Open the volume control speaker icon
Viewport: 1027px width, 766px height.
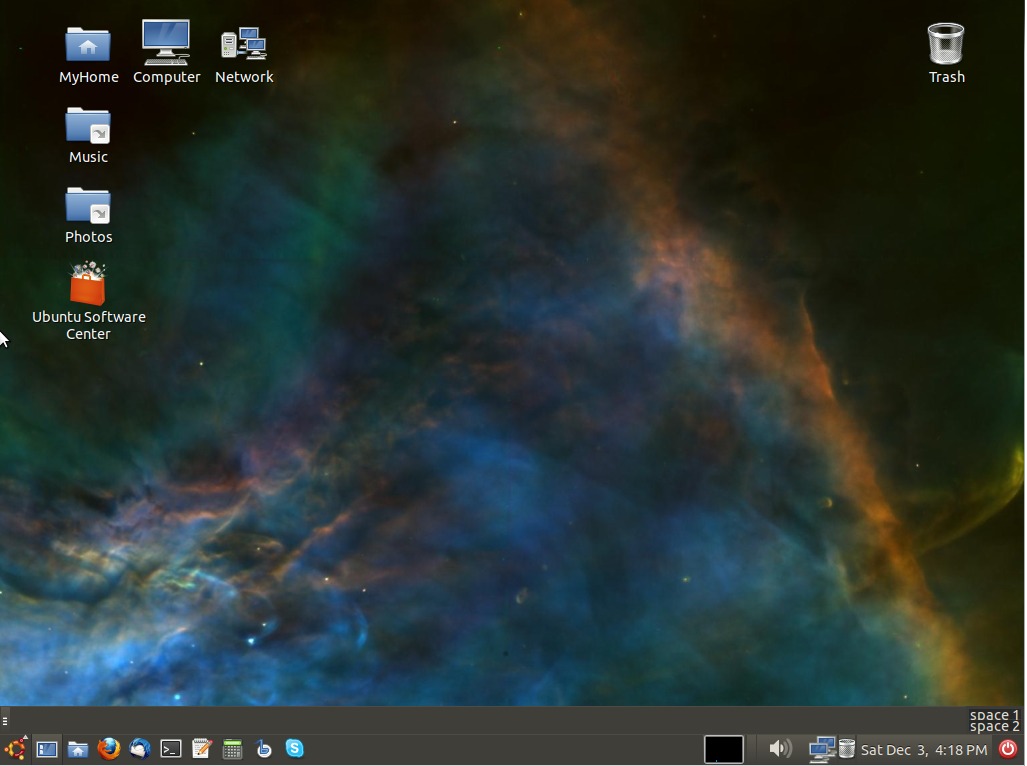pos(780,748)
